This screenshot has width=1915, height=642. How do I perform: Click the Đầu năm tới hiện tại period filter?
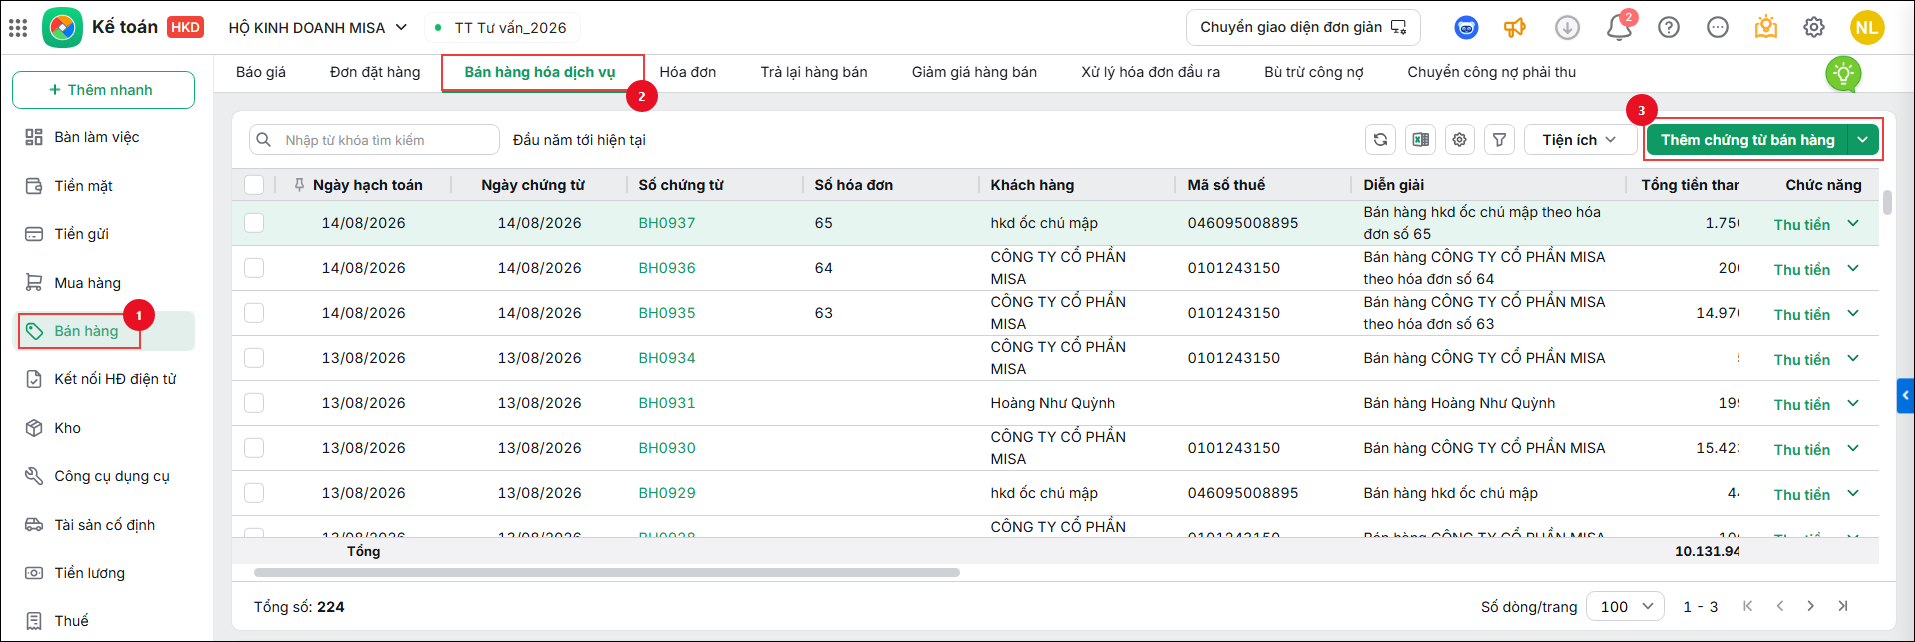click(x=579, y=140)
